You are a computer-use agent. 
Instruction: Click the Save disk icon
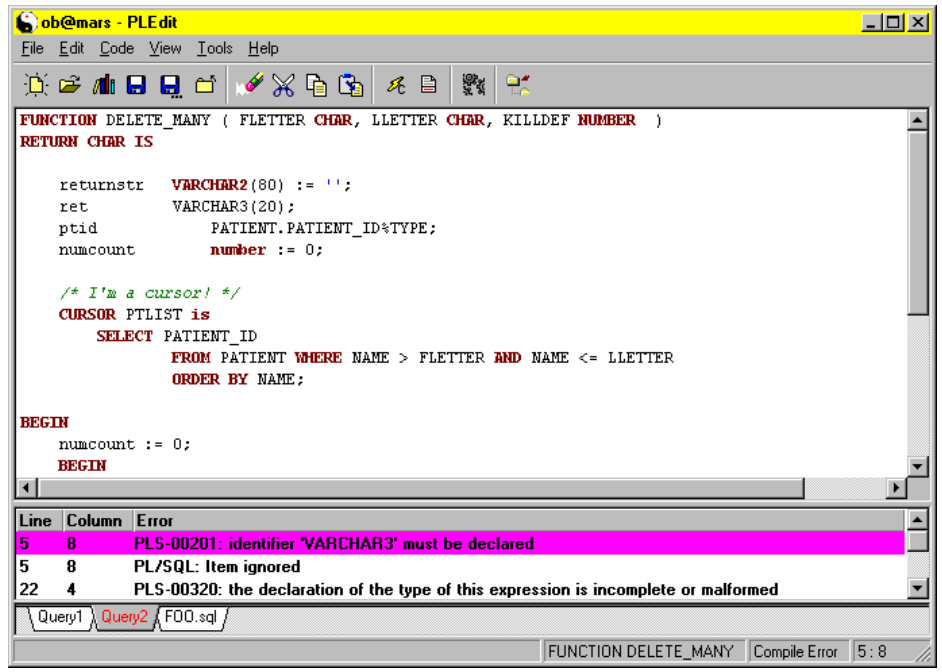coord(136,86)
